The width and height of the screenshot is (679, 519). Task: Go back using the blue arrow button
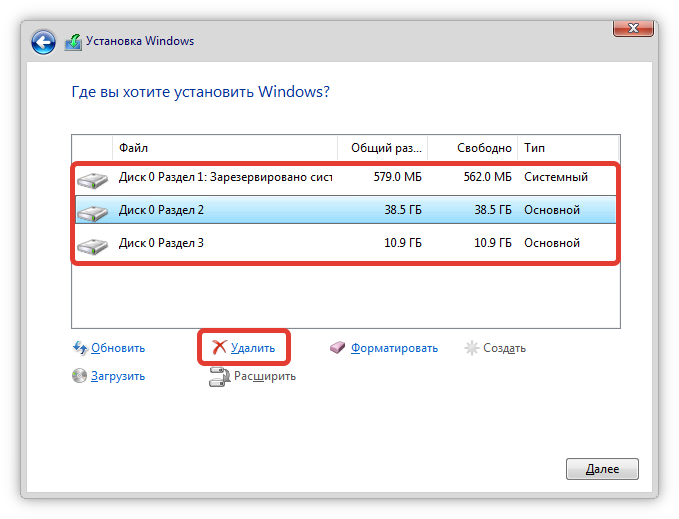pos(43,42)
